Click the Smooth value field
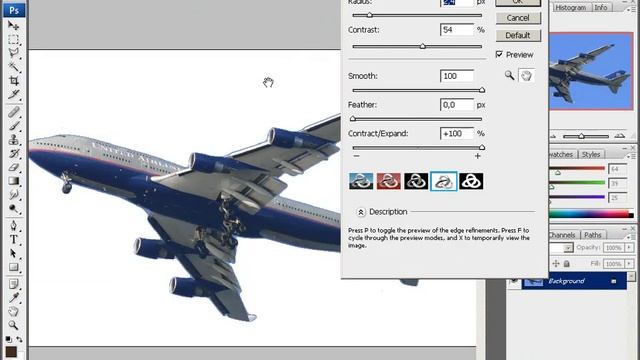The width and height of the screenshot is (640, 360). click(457, 76)
